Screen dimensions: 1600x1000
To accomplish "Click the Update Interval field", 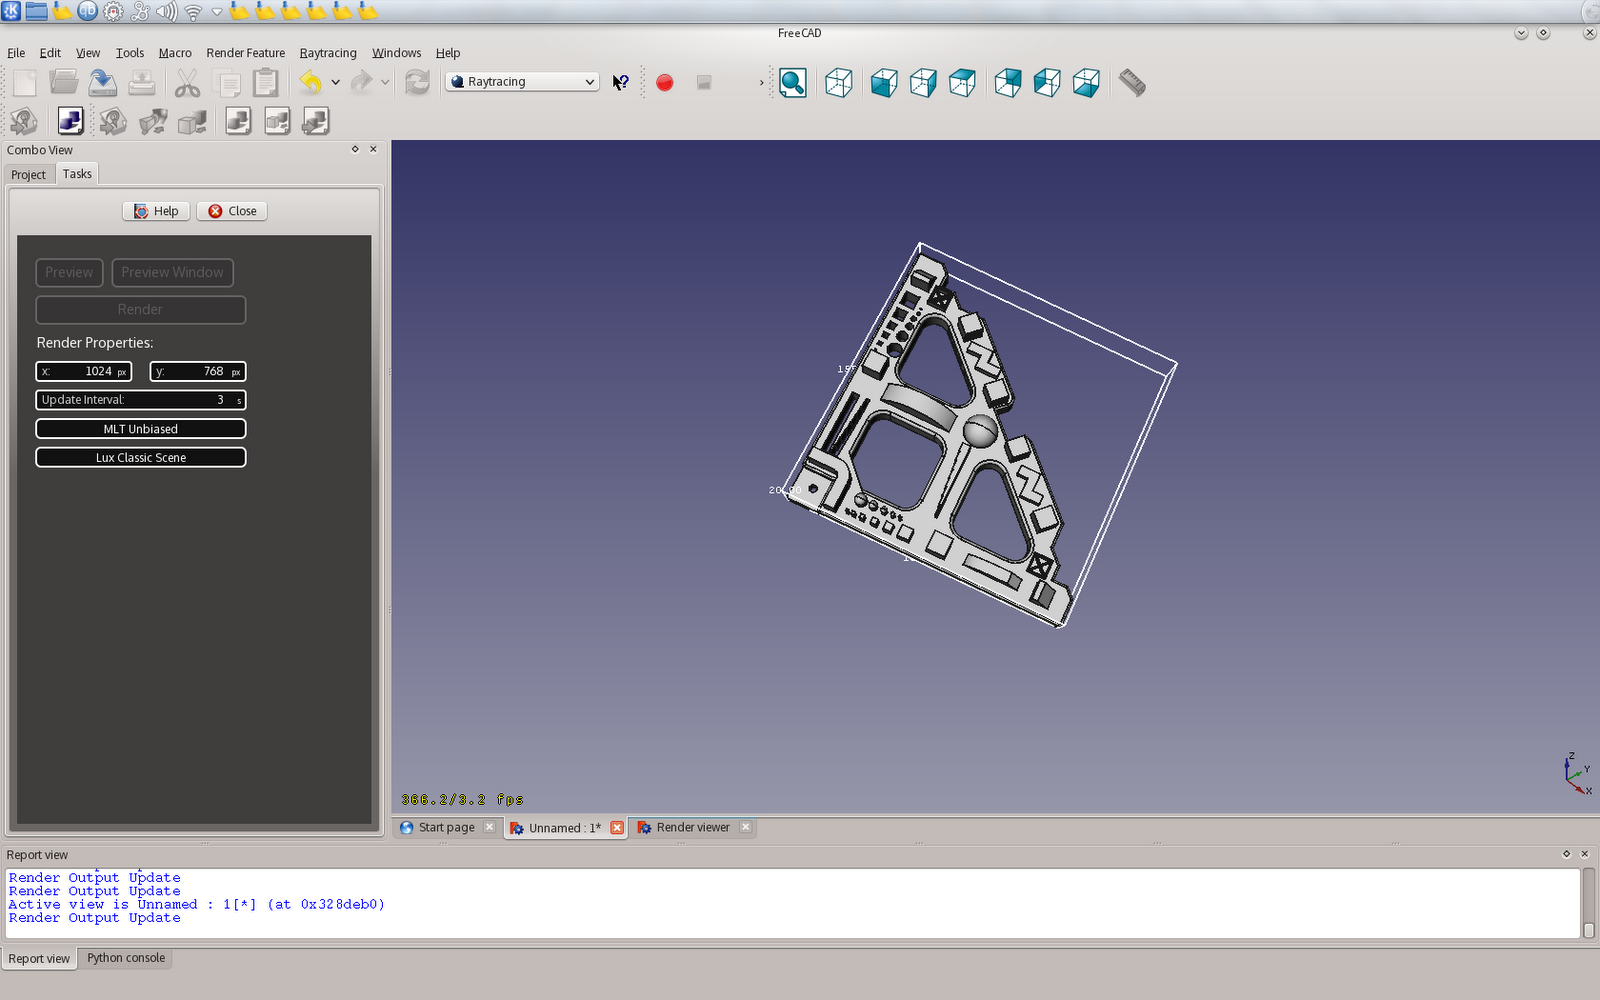I will tap(141, 400).
